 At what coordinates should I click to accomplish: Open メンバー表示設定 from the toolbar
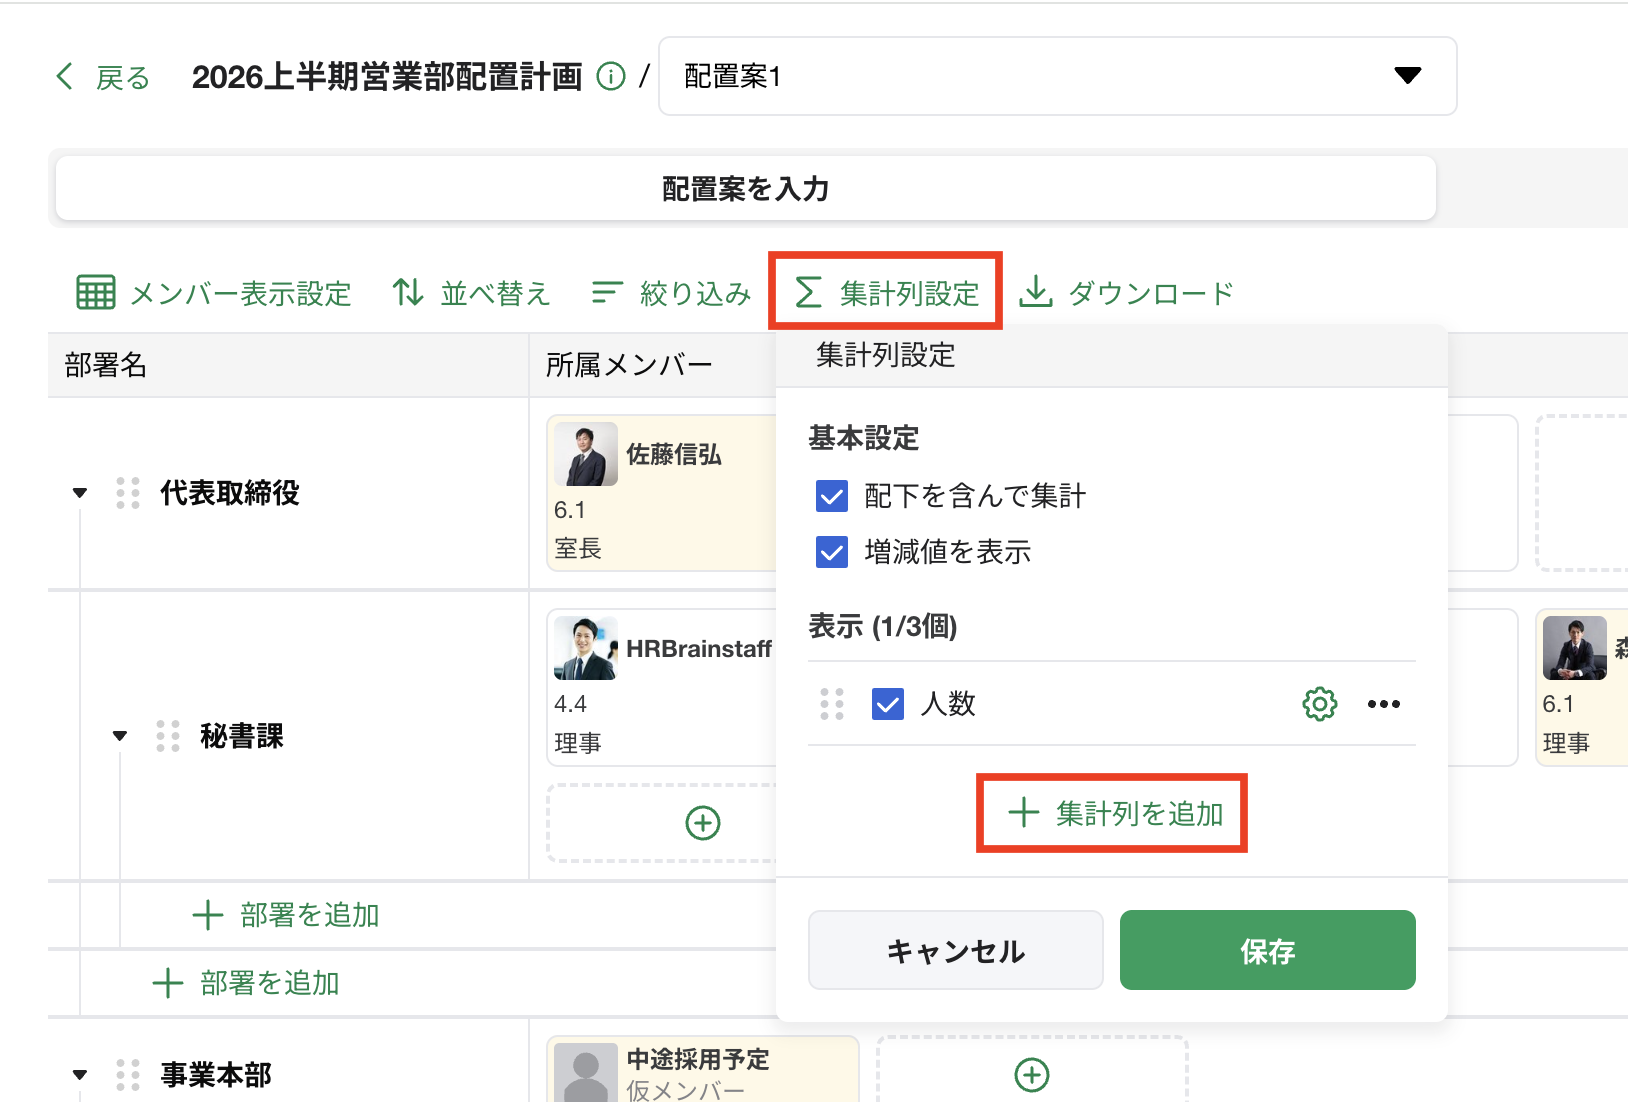(x=214, y=293)
